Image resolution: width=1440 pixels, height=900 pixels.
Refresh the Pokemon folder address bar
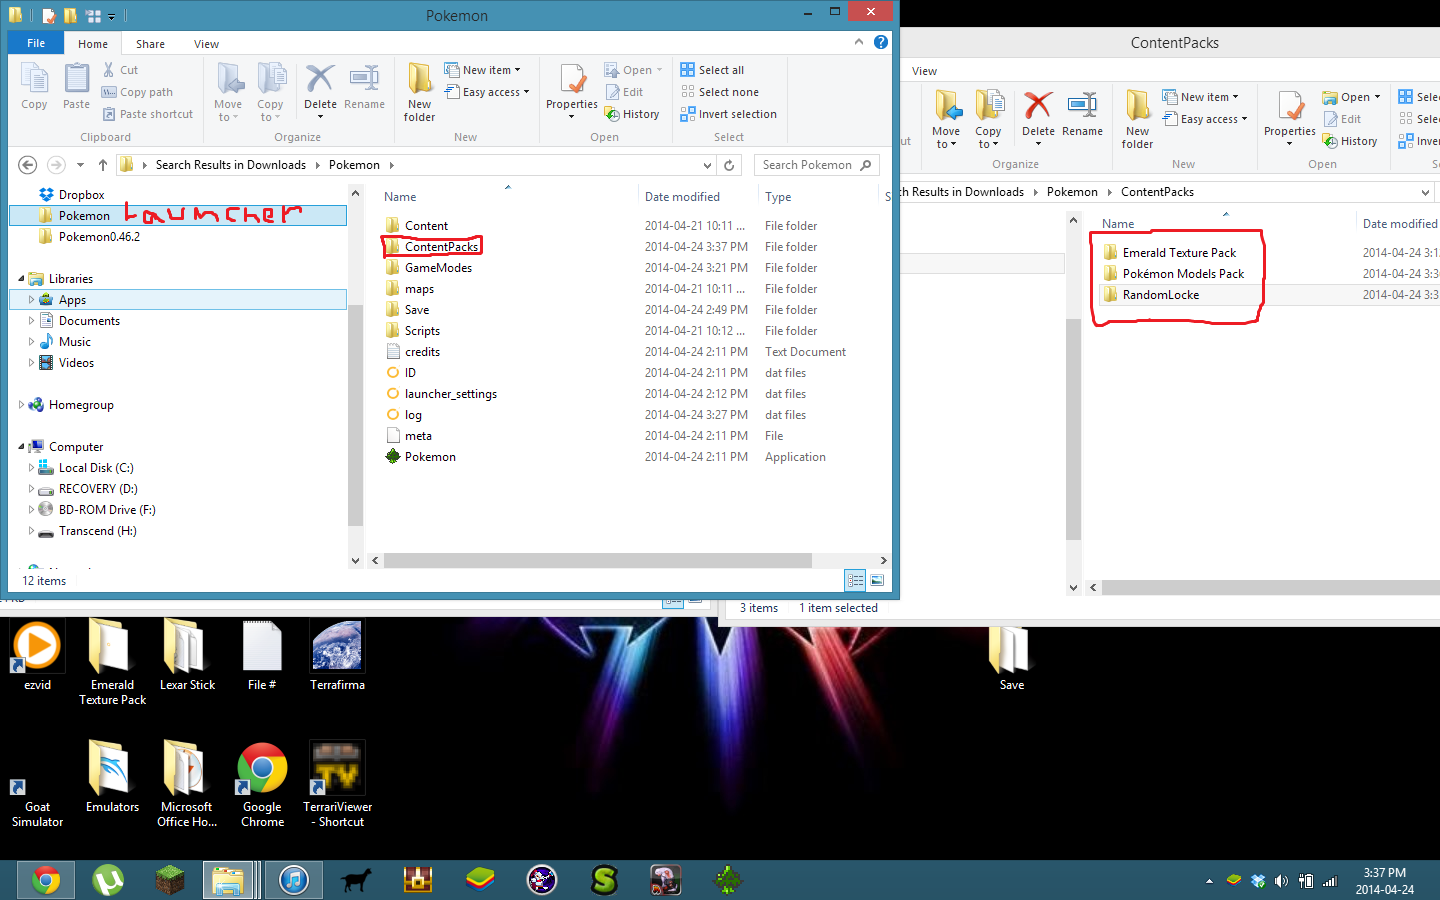click(730, 165)
